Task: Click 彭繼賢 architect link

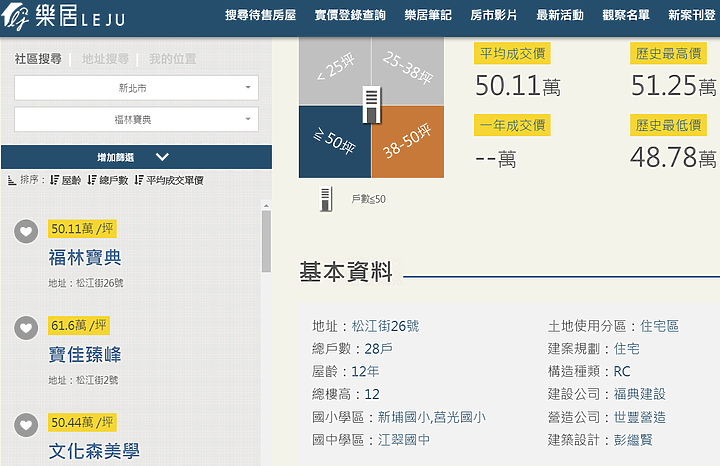Action: tap(633, 440)
